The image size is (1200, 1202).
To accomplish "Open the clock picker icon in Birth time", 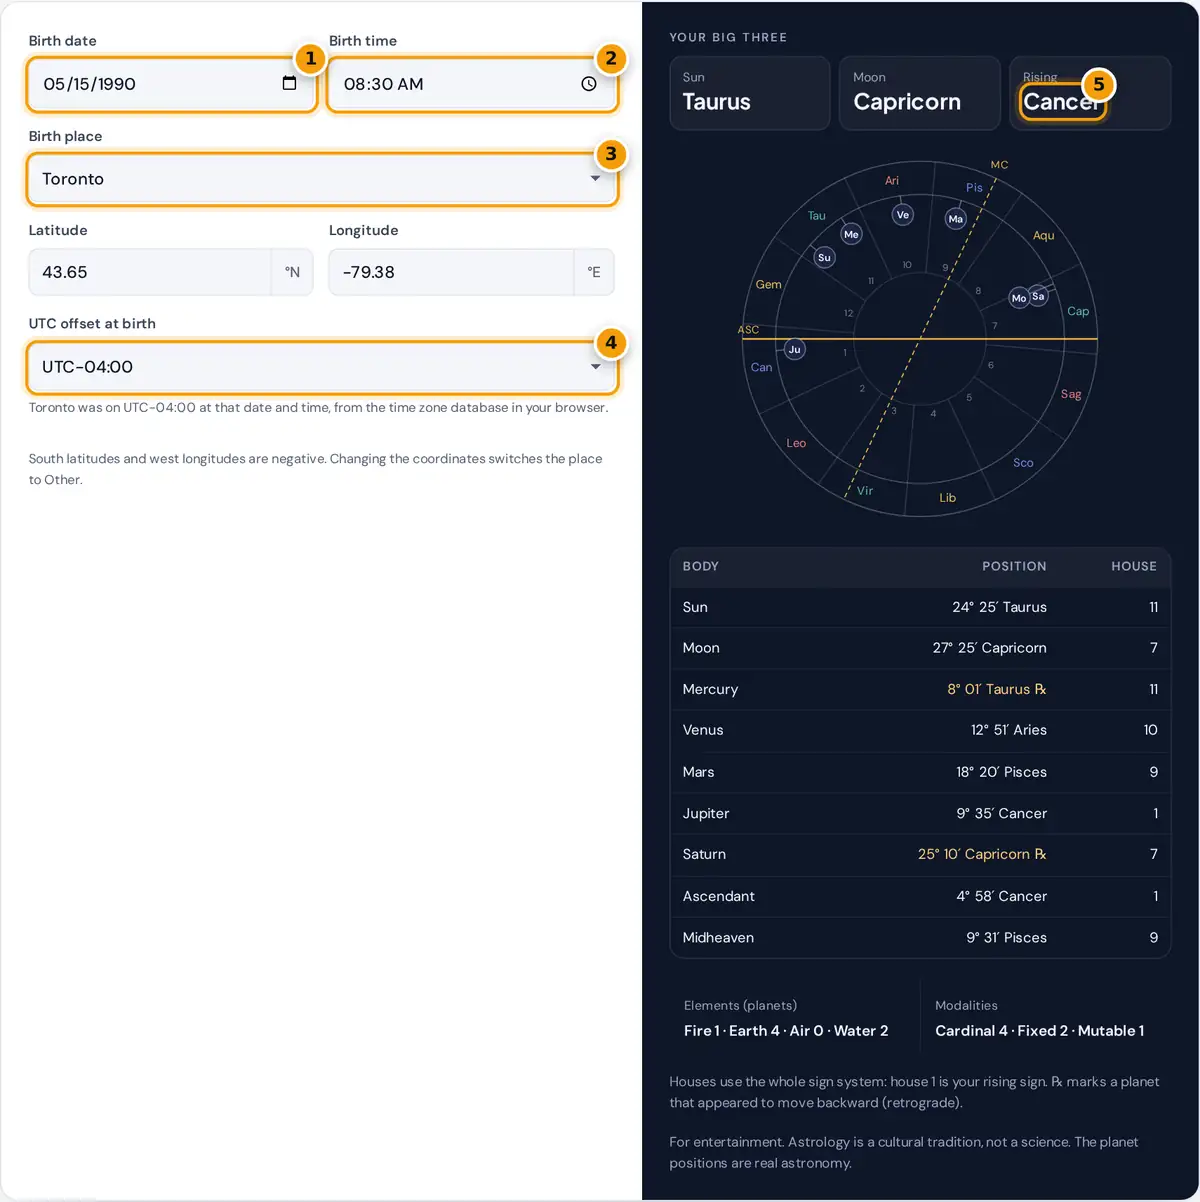I will [x=589, y=84].
